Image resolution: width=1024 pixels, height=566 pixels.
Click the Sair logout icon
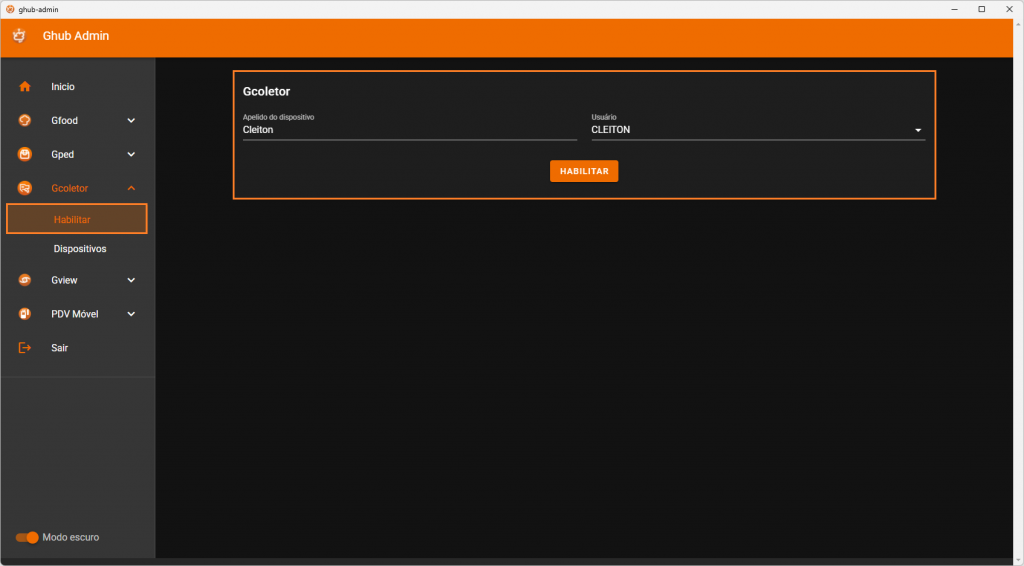tap(25, 348)
